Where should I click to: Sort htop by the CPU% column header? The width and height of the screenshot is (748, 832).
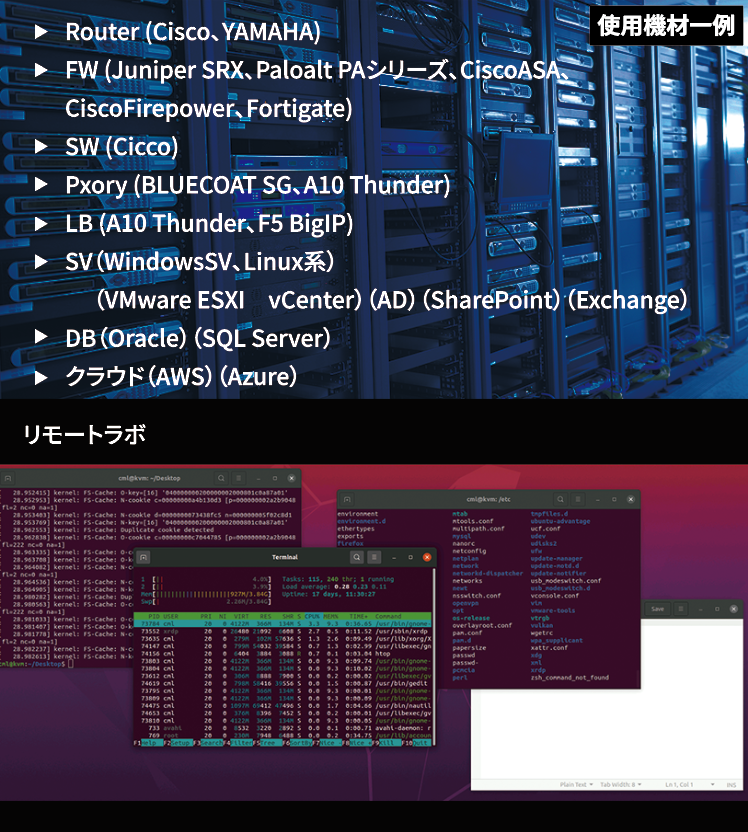pos(312,617)
